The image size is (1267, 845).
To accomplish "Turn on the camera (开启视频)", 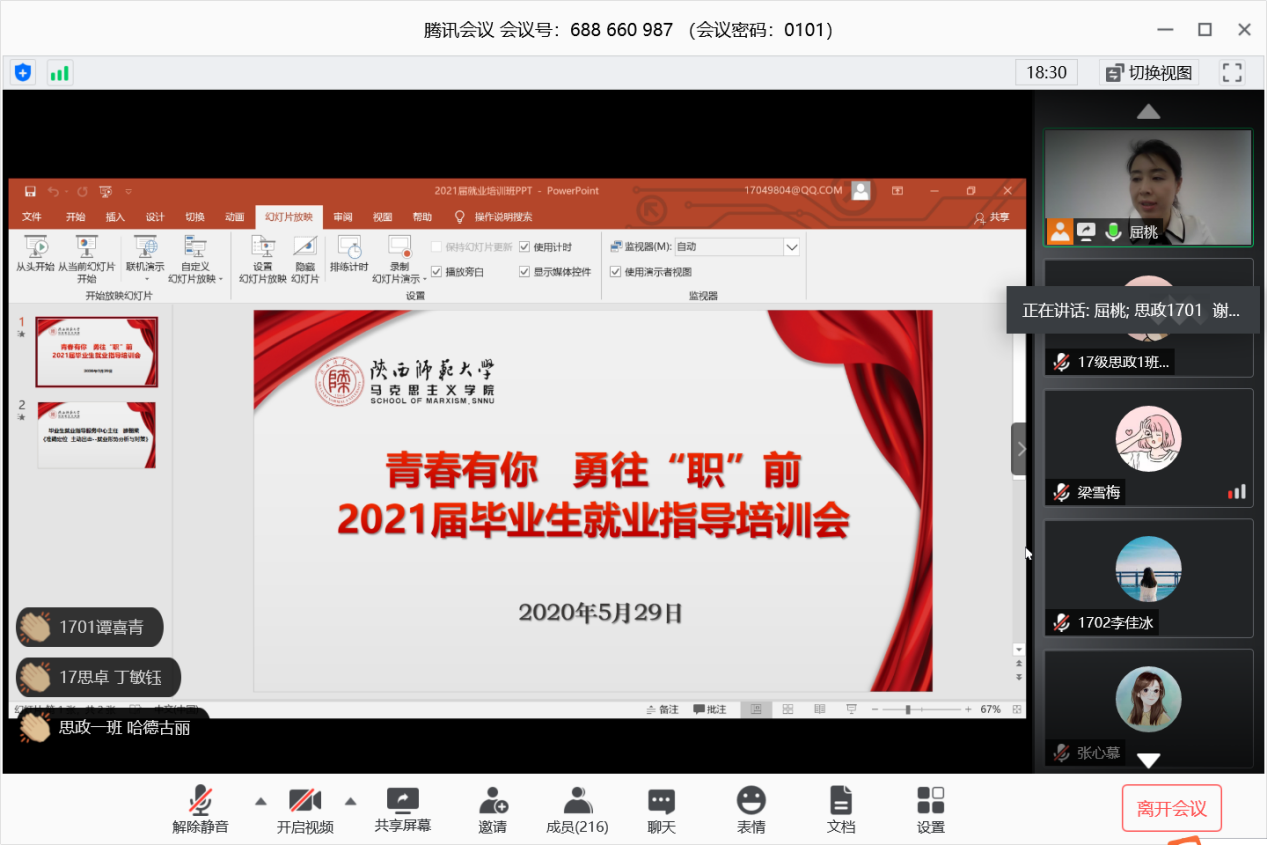I will click(305, 810).
